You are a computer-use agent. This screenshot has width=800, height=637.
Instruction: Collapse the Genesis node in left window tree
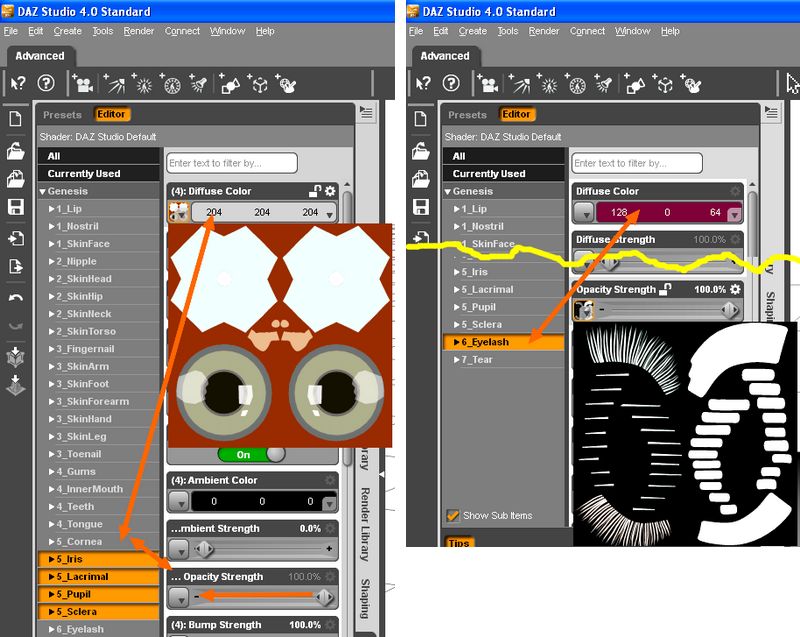click(x=42, y=191)
